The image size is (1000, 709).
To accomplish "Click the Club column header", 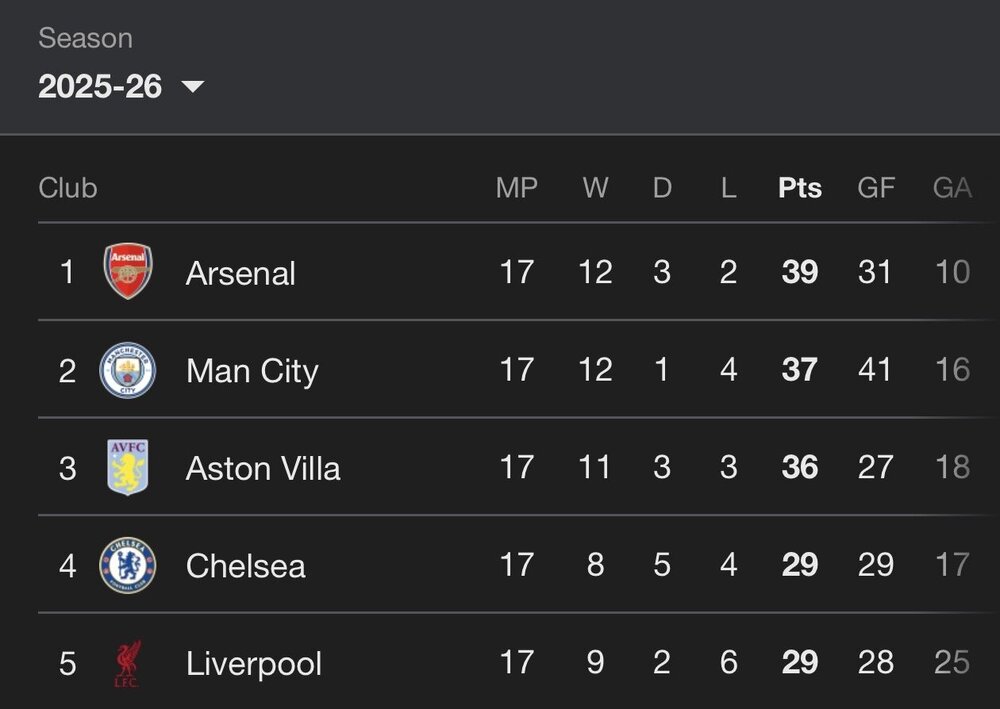I will pos(68,188).
